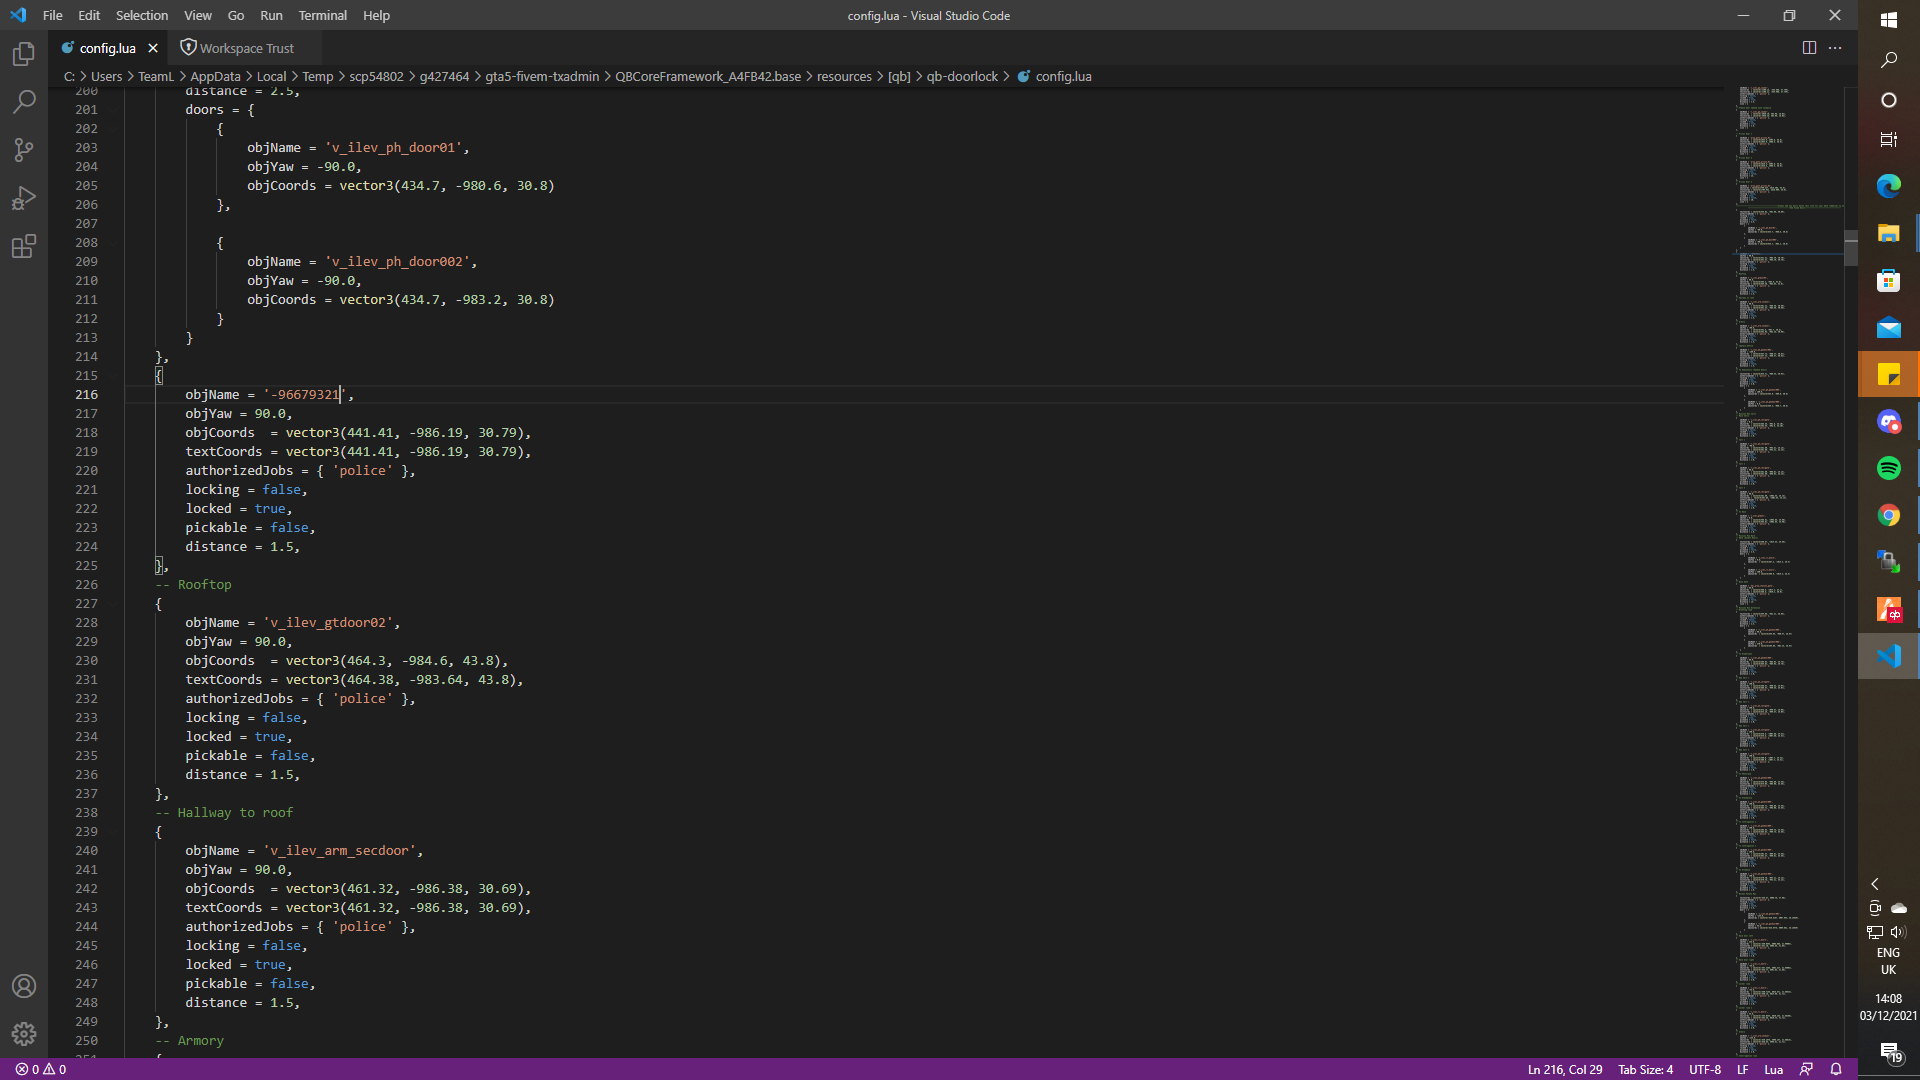The image size is (1920, 1080).
Task: Click qb-doorlock in the breadcrumb path
Action: point(962,76)
